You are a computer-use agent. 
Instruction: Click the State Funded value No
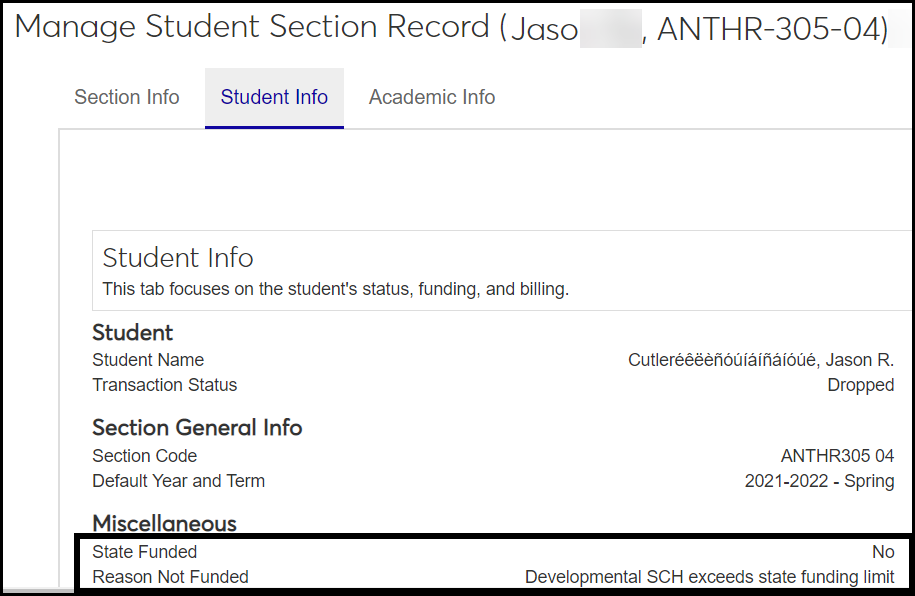point(883,552)
